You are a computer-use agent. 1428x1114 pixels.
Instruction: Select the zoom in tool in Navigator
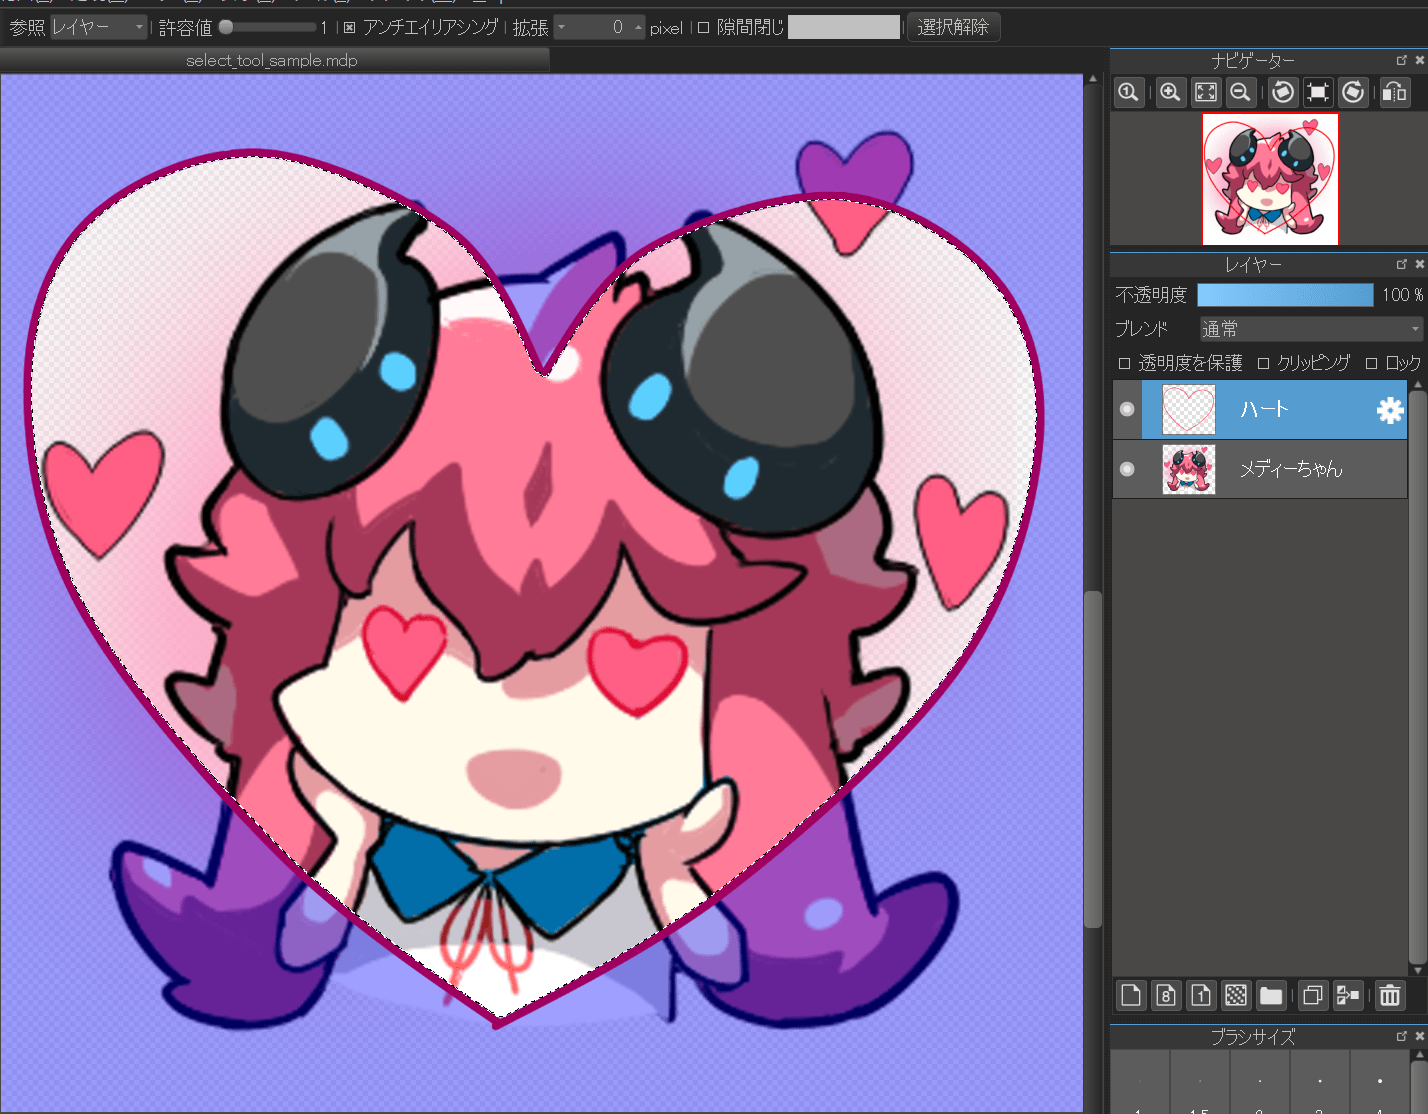1170,92
